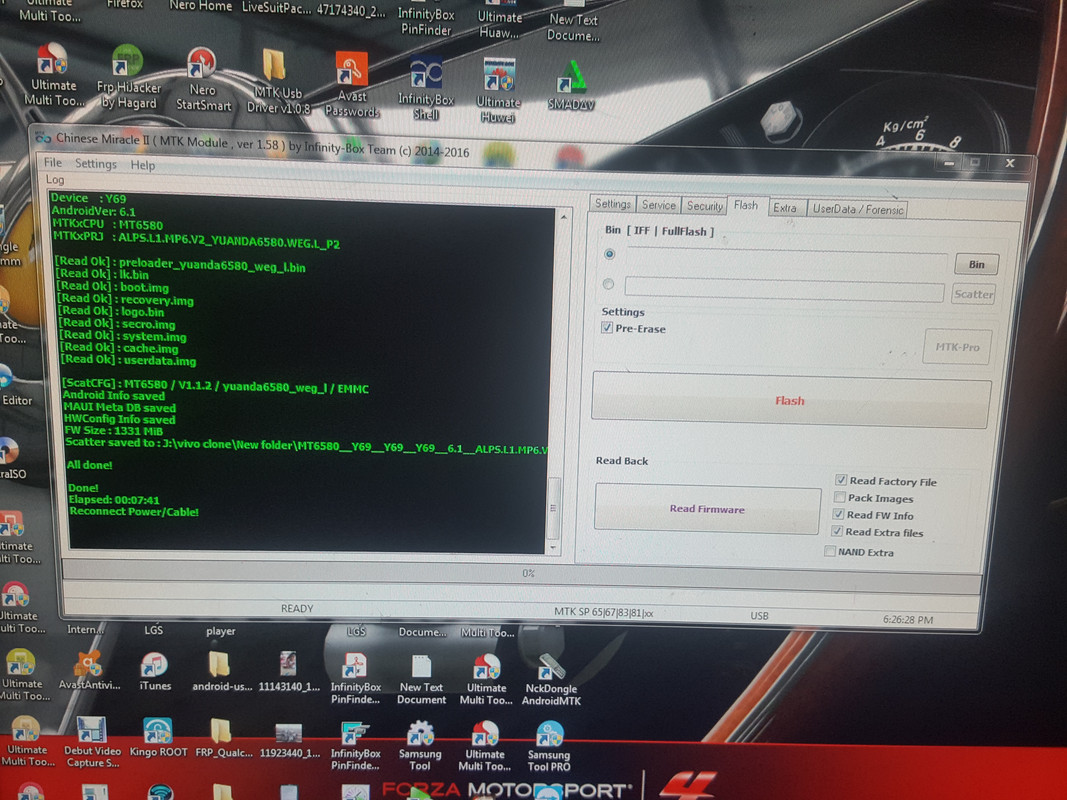Open the Help menu
Viewport: 1067px width, 800px height.
pos(142,165)
